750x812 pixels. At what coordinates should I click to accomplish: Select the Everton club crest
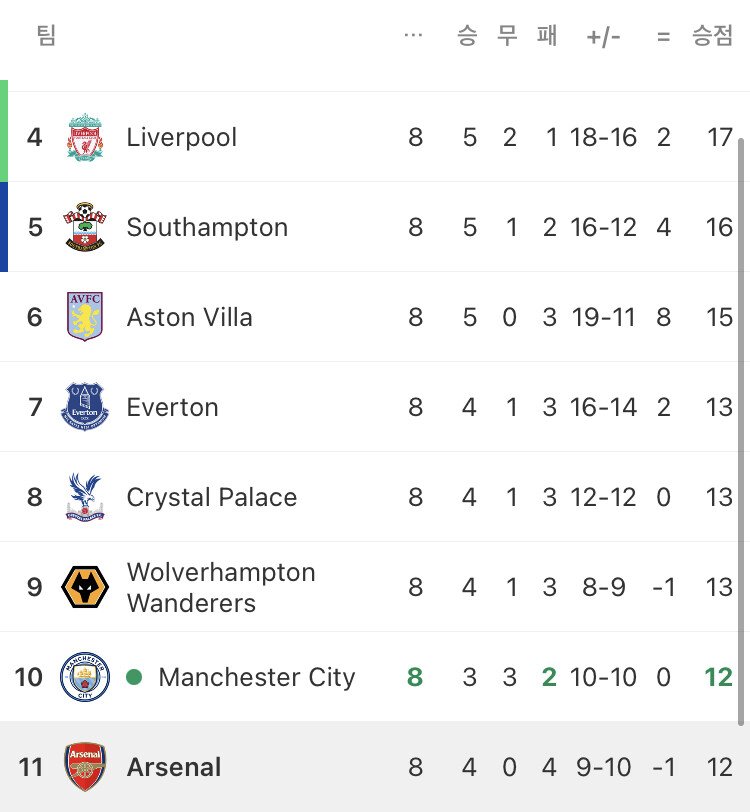[85, 407]
